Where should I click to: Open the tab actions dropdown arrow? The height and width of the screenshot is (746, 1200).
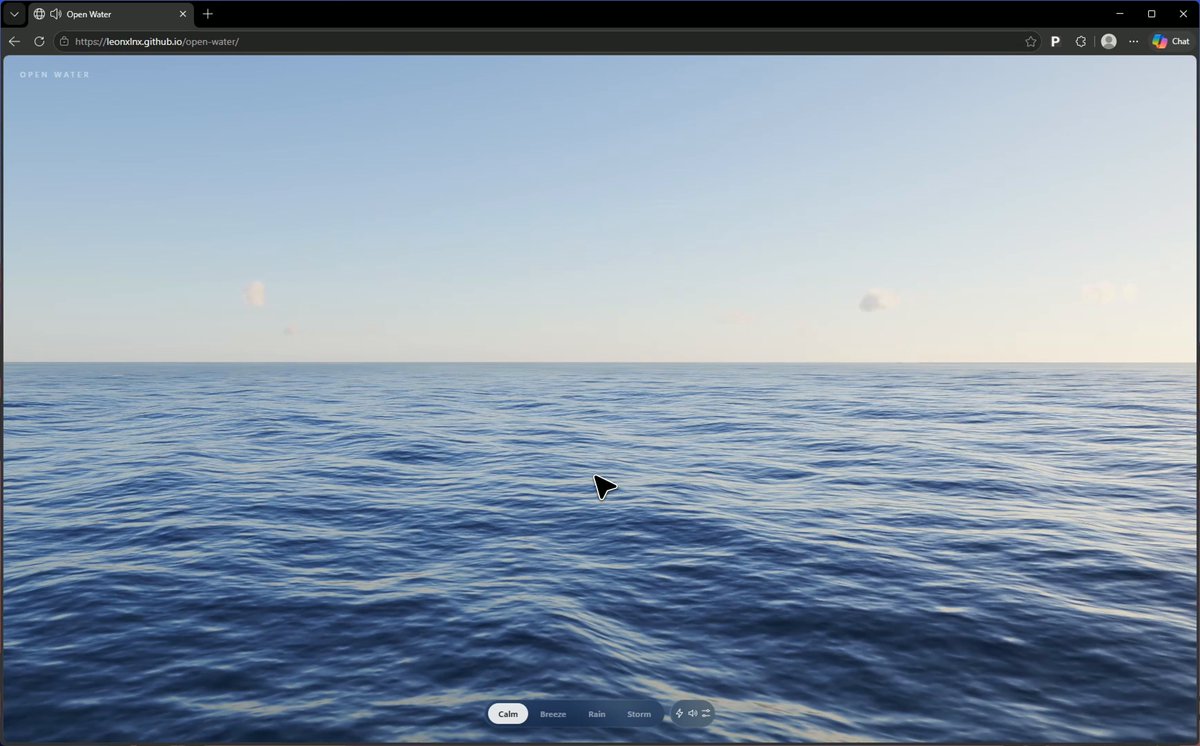click(x=14, y=14)
